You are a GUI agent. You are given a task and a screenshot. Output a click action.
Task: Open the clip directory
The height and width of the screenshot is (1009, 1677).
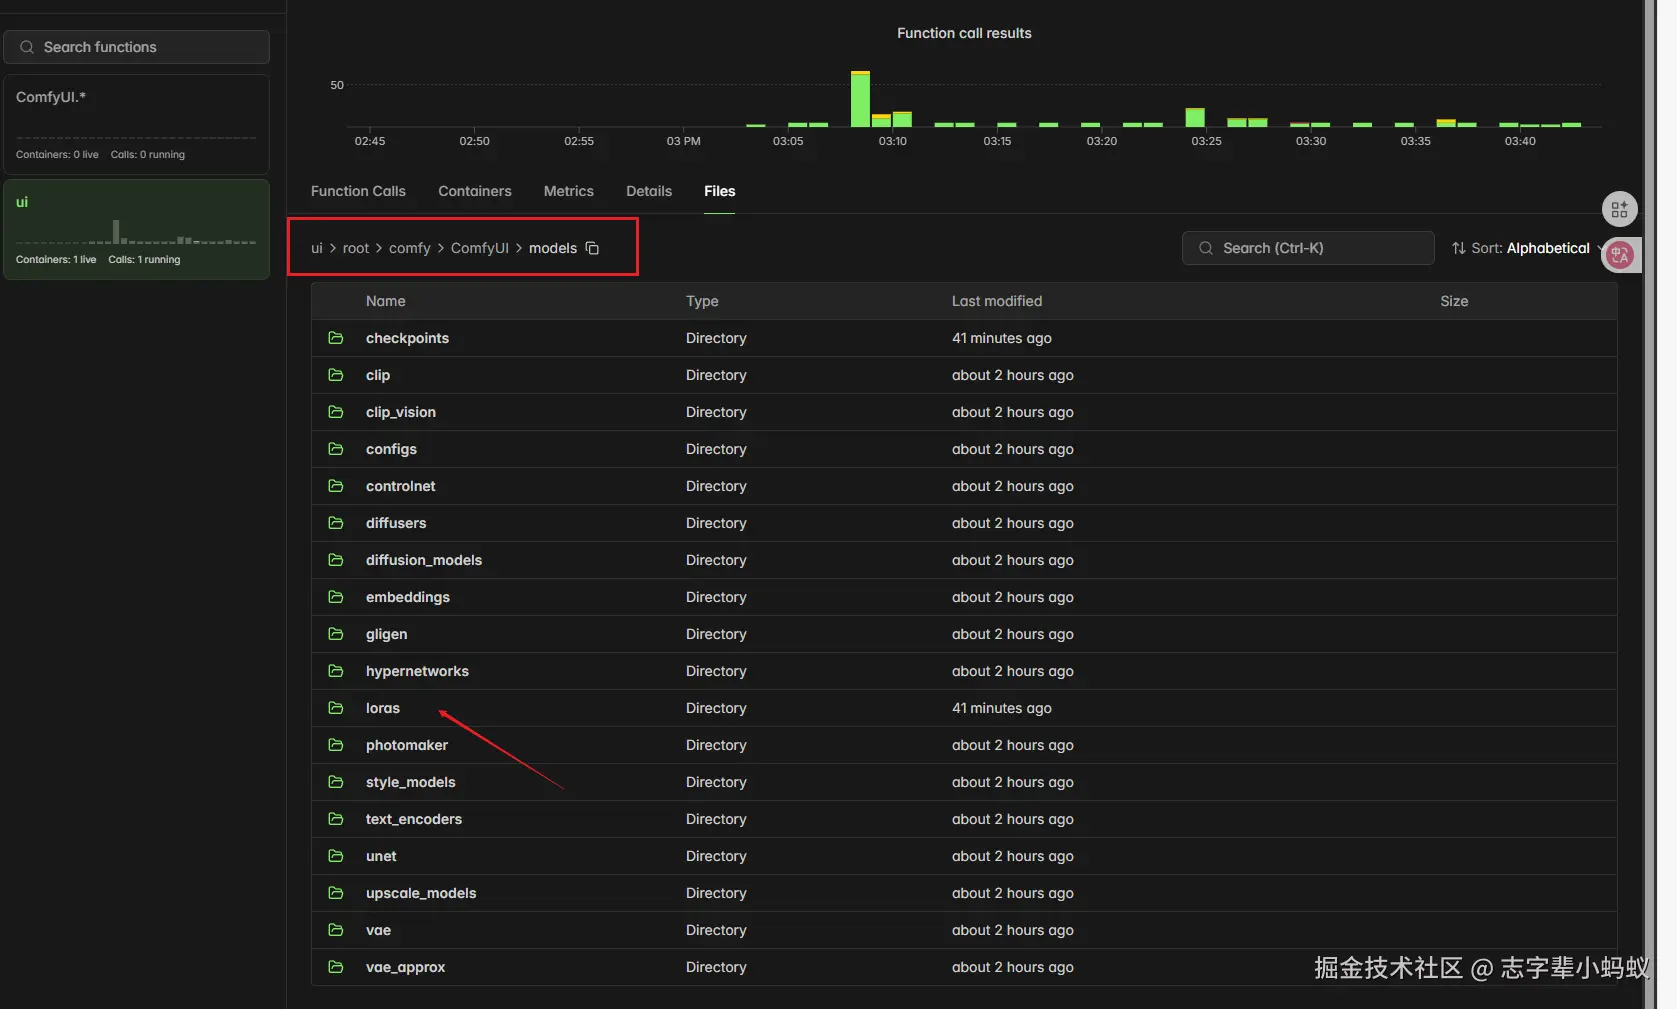378,375
